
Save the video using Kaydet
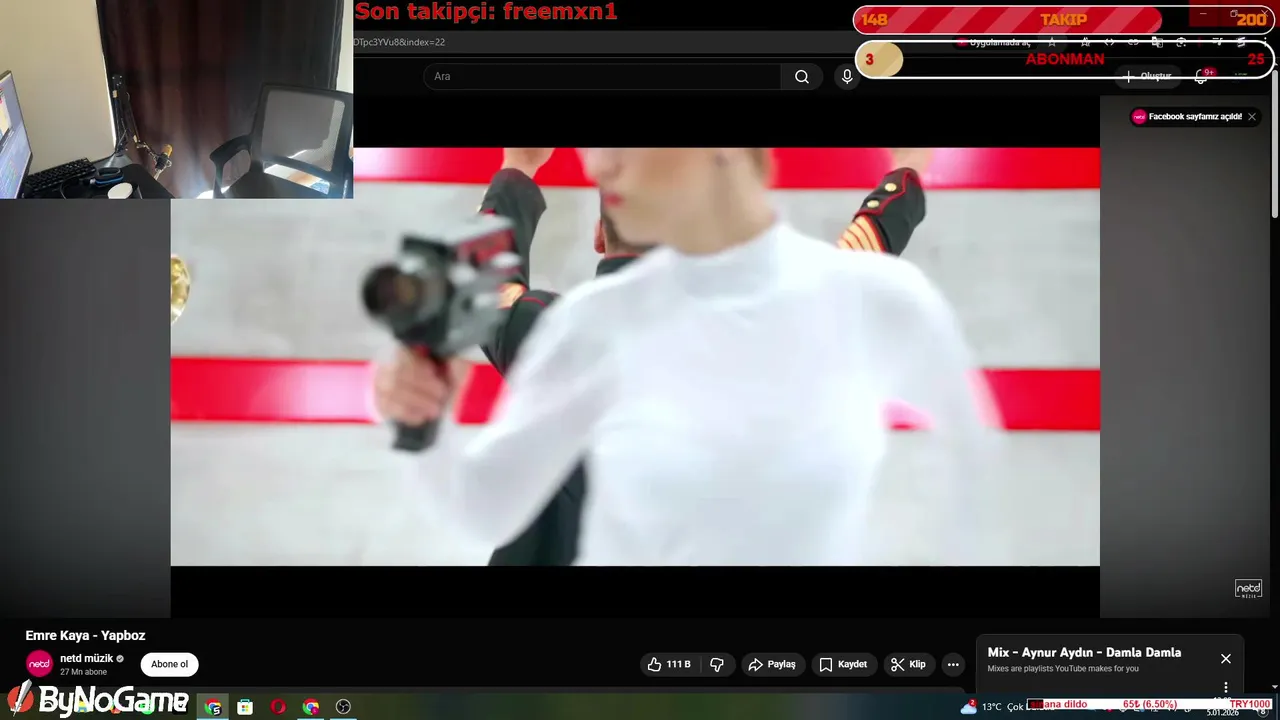pyautogui.click(x=843, y=664)
